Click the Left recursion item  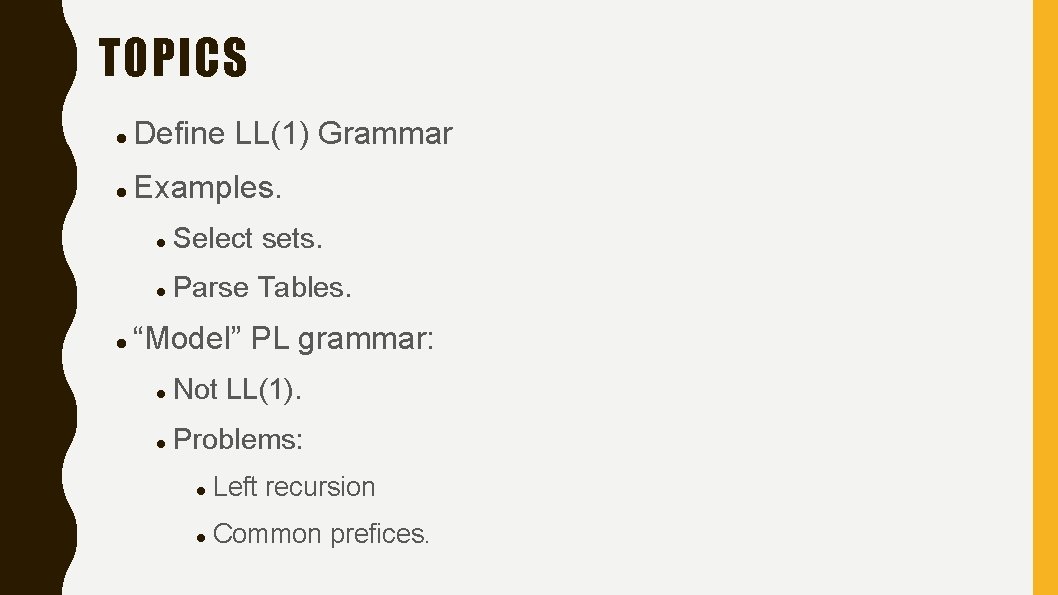click(x=294, y=487)
